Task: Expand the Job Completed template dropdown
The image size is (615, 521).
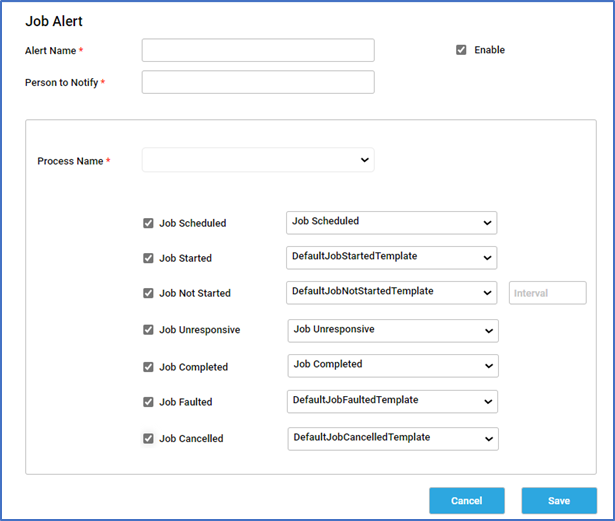Action: (x=393, y=366)
